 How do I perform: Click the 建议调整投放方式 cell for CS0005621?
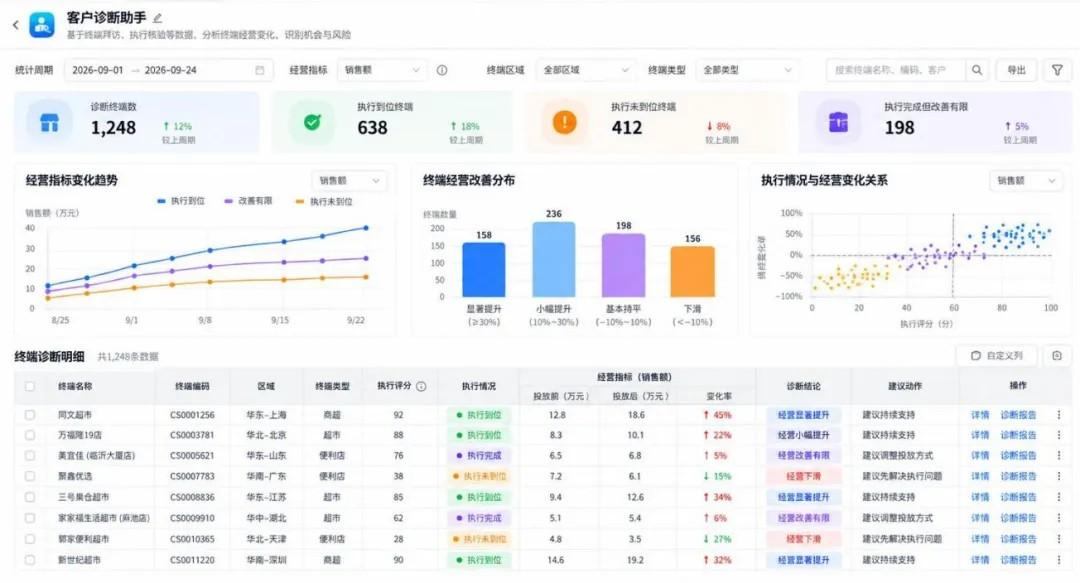(x=897, y=456)
